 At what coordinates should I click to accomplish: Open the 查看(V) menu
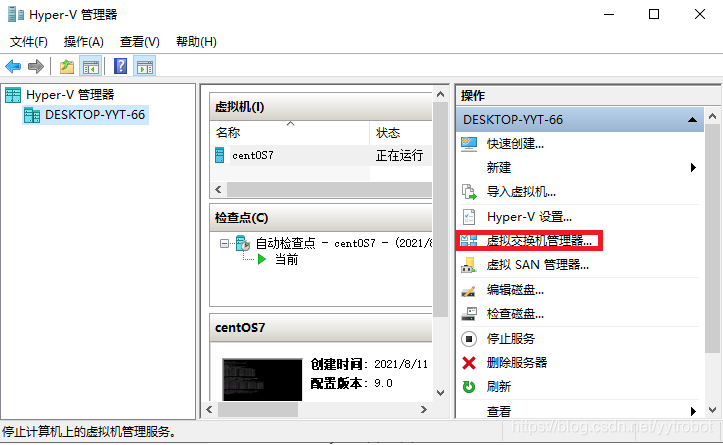tap(140, 42)
